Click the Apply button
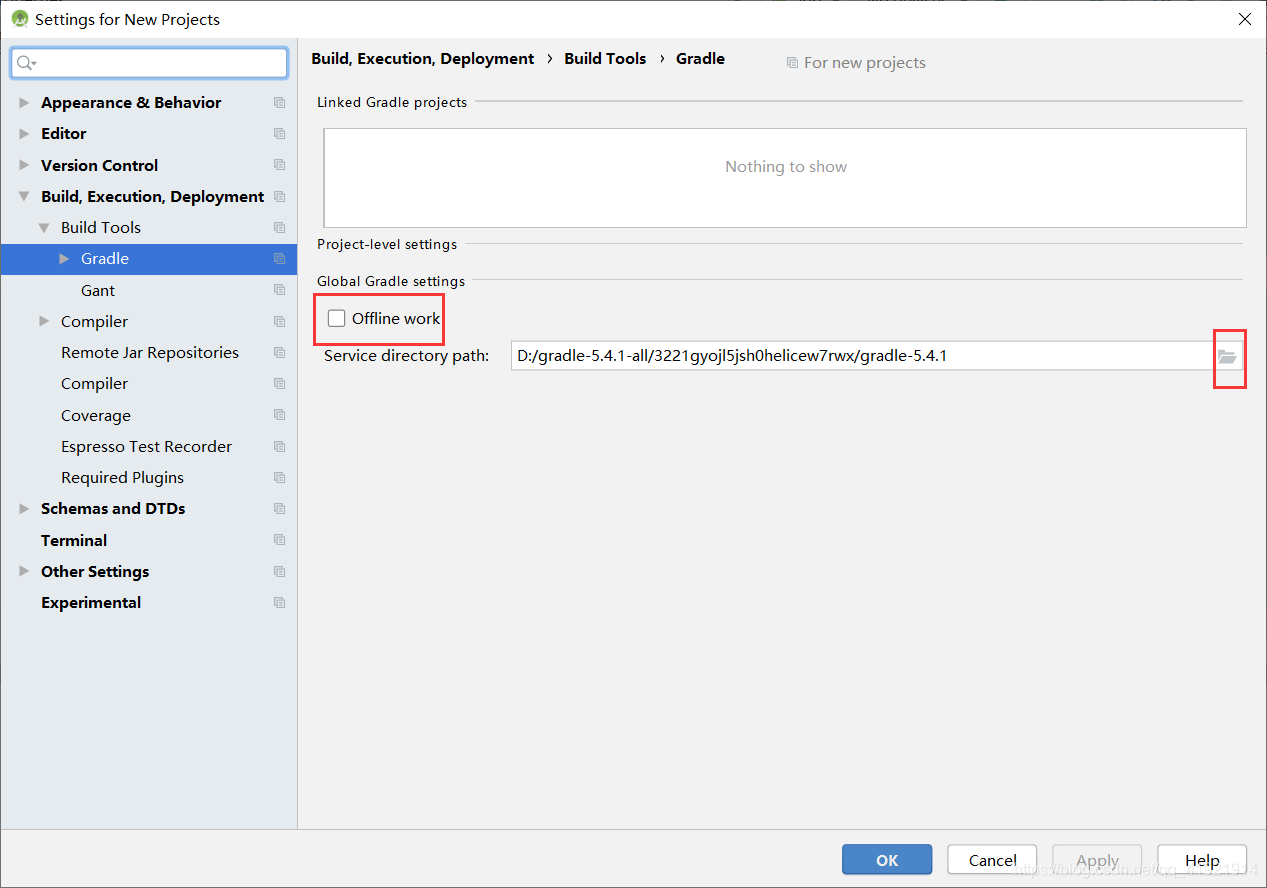This screenshot has width=1267, height=888. [x=1097, y=860]
